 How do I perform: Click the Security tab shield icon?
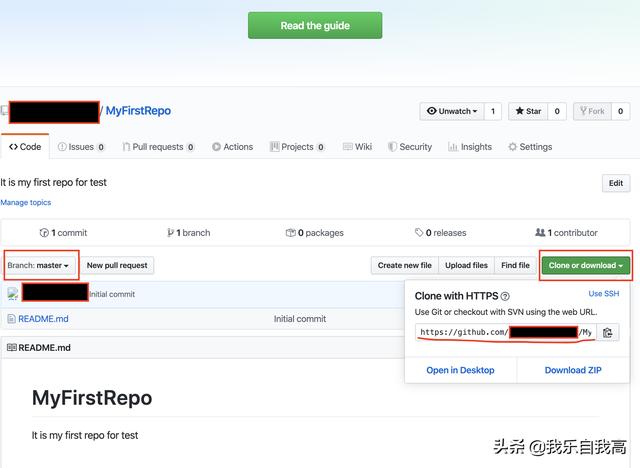click(x=392, y=147)
